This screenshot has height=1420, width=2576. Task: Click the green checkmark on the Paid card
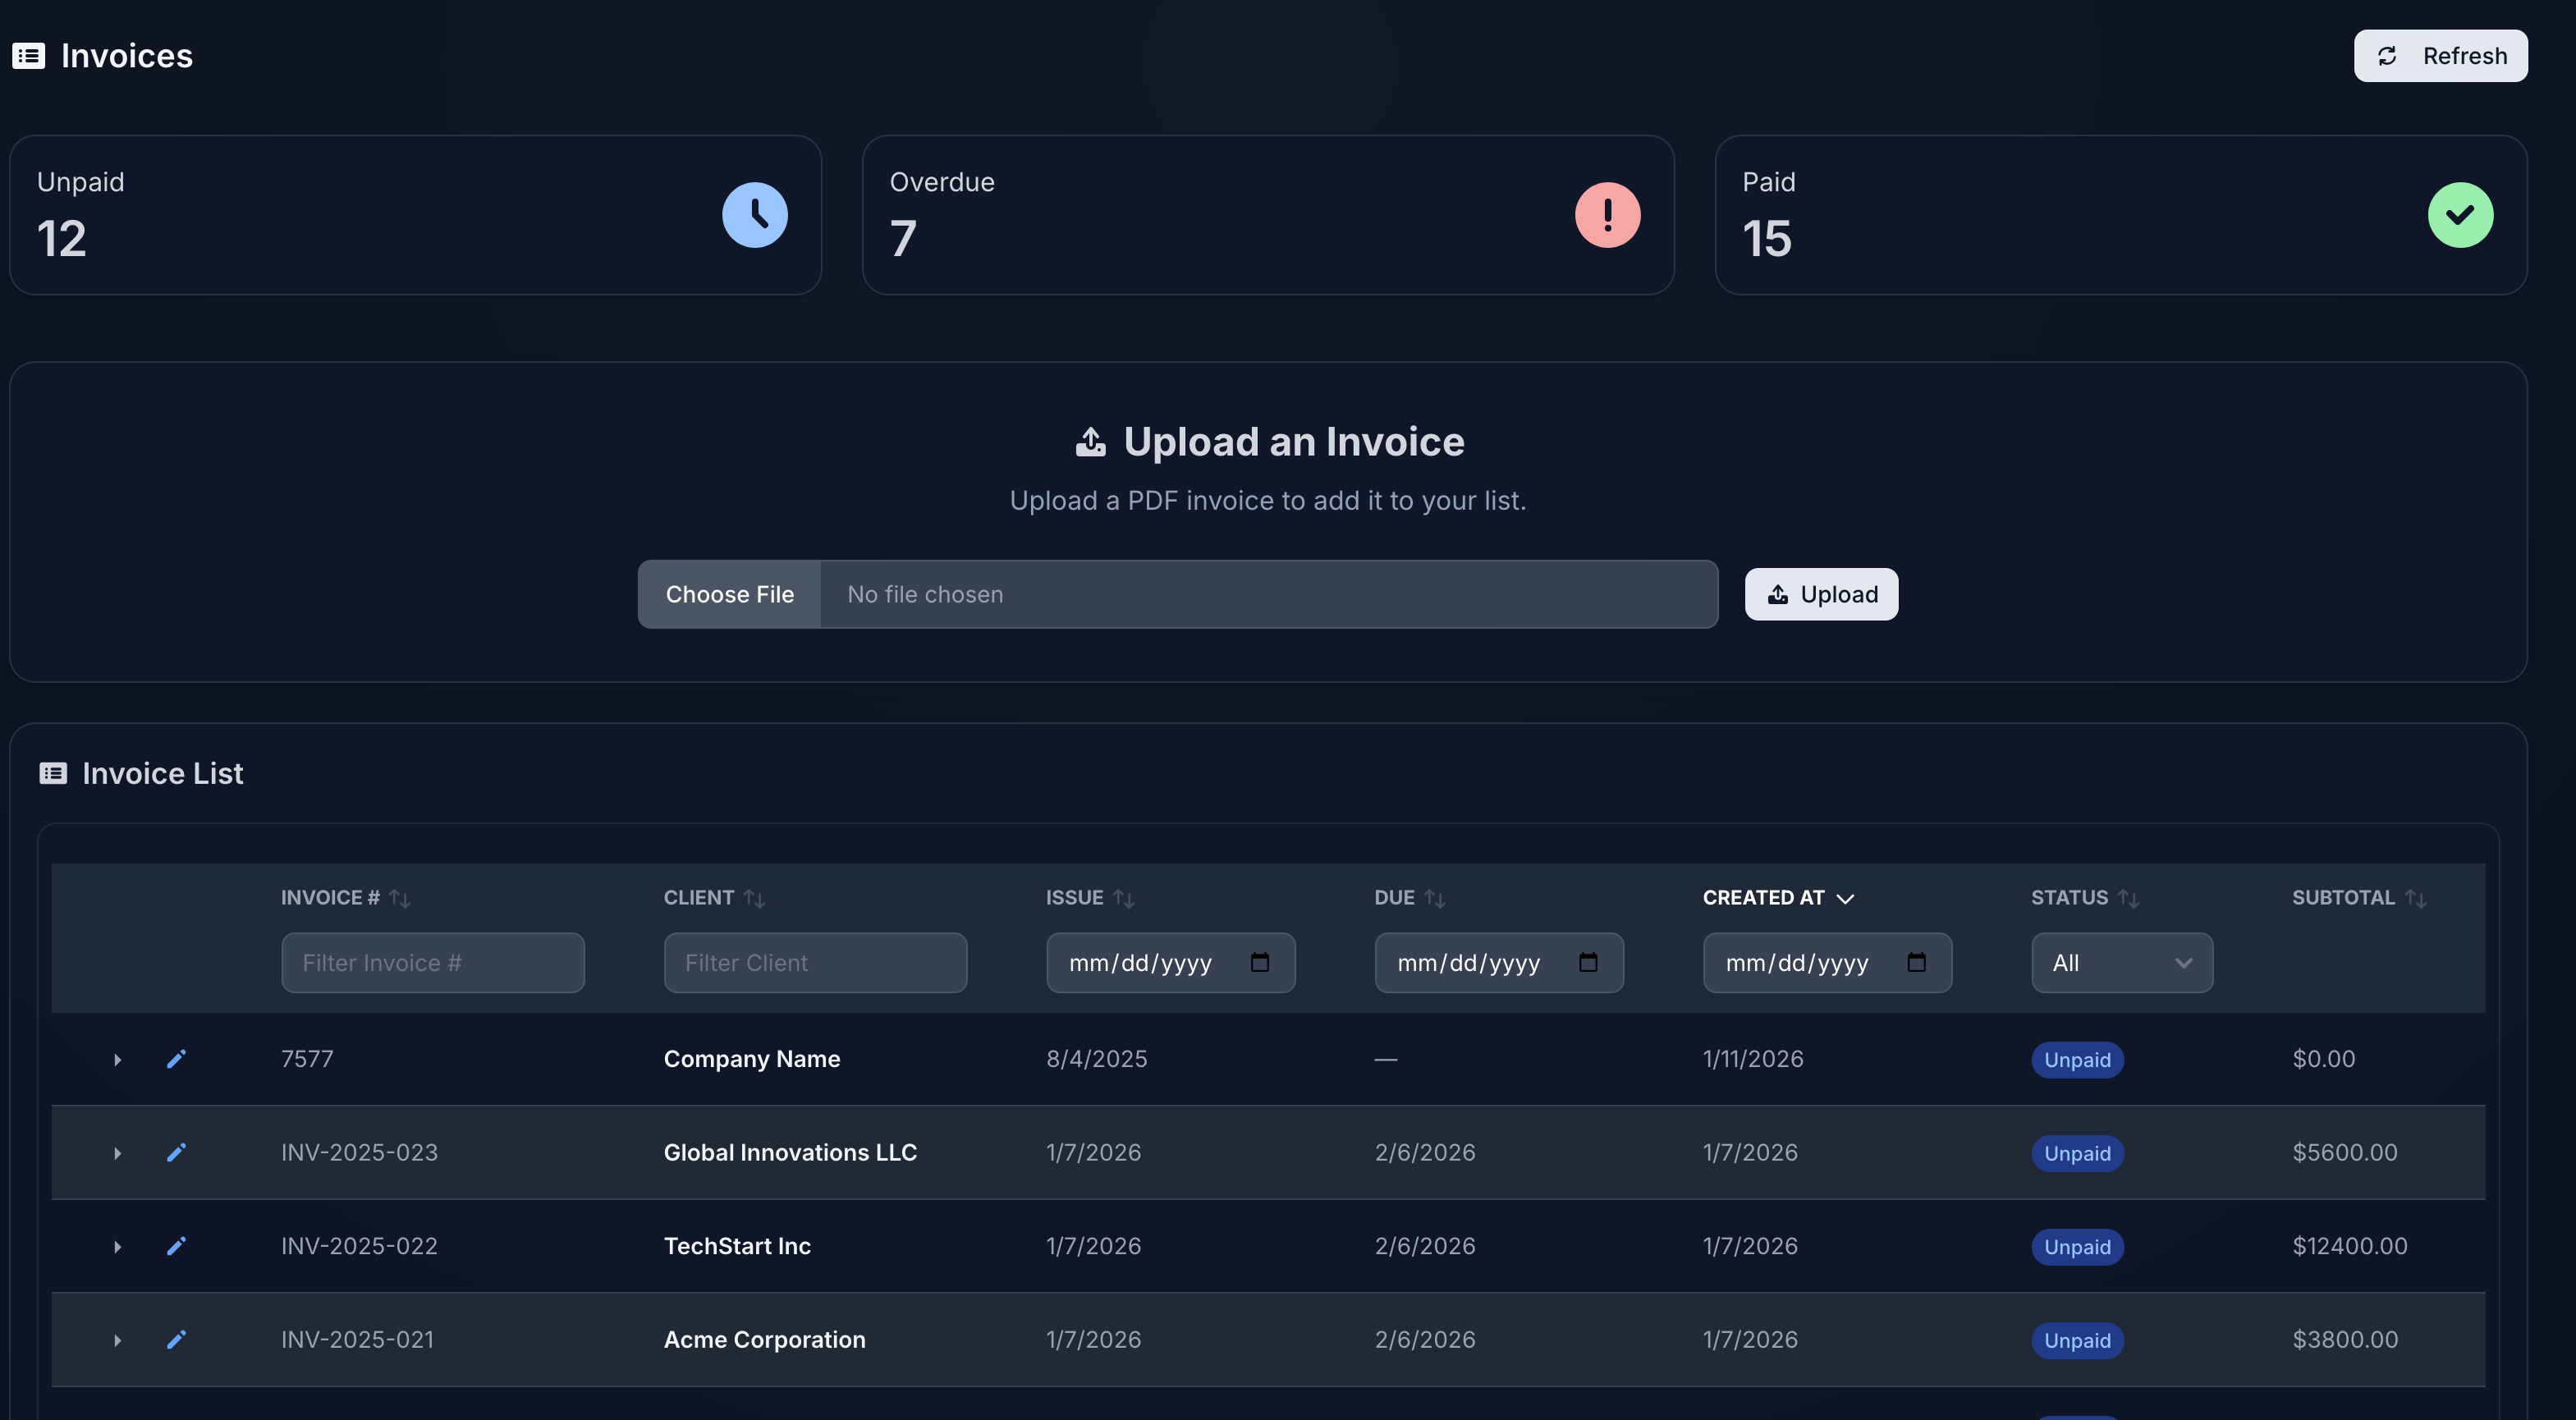pos(2461,214)
